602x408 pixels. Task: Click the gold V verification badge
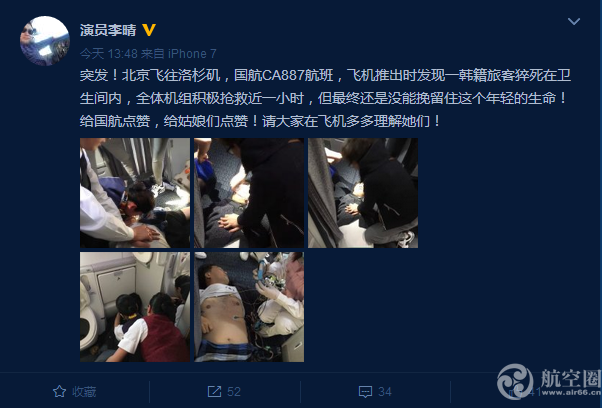pyautogui.click(x=149, y=30)
